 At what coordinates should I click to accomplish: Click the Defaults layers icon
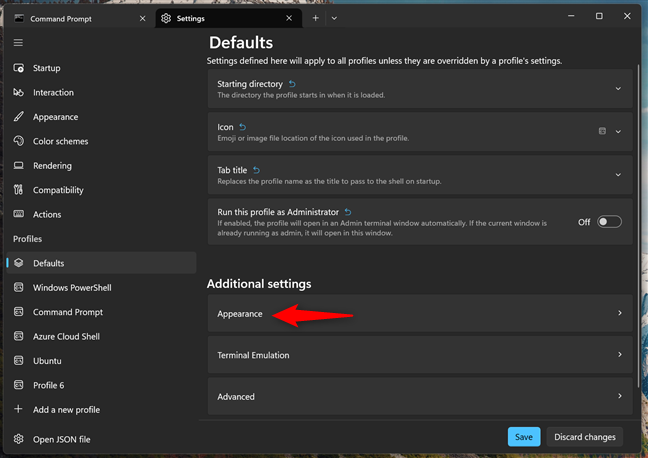19,263
